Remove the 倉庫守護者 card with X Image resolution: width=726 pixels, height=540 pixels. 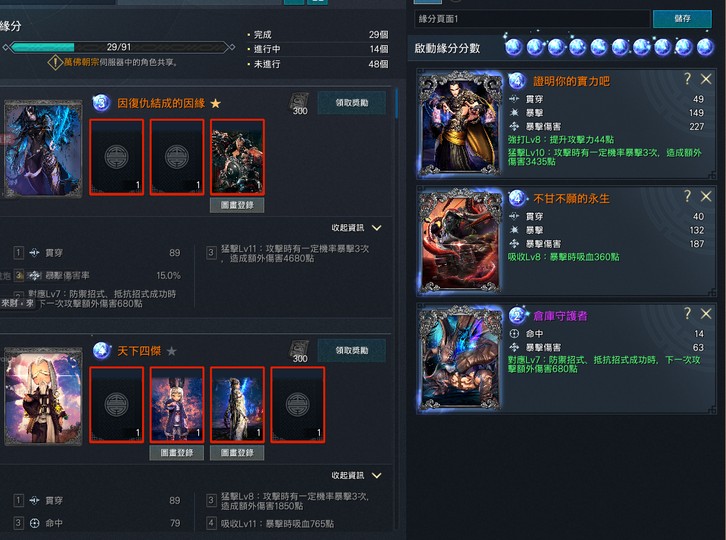click(706, 314)
